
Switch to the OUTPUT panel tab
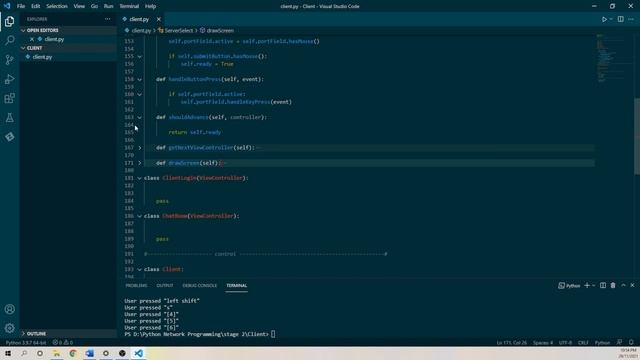[x=165, y=285]
